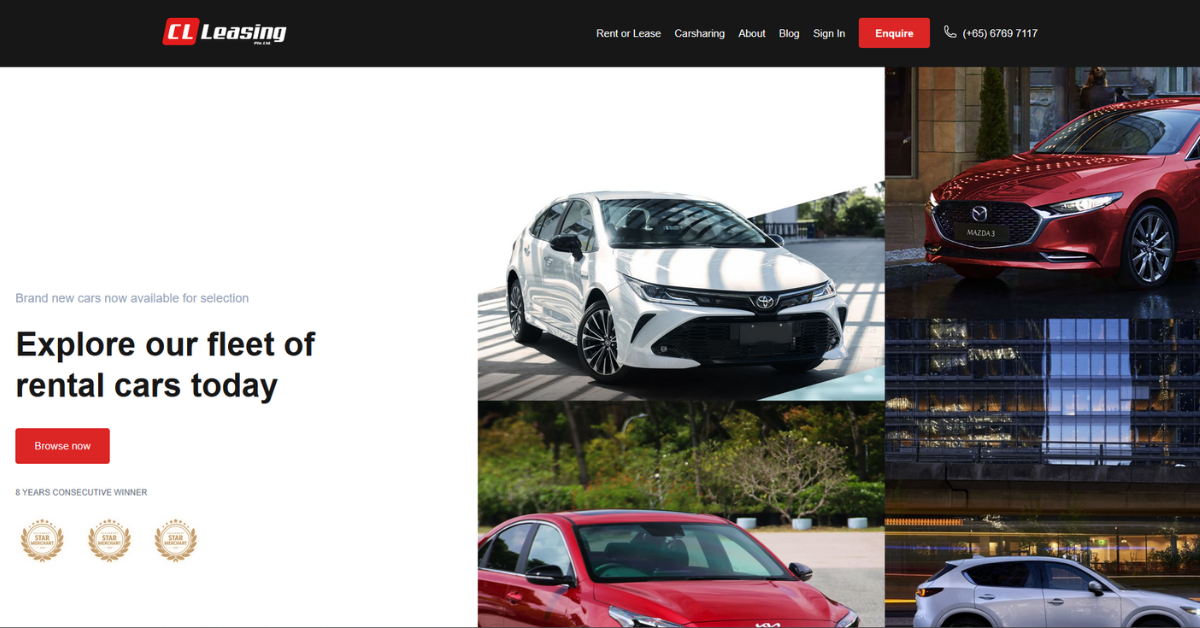Click the red Enquire button
This screenshot has width=1200, height=628.
(x=894, y=33)
